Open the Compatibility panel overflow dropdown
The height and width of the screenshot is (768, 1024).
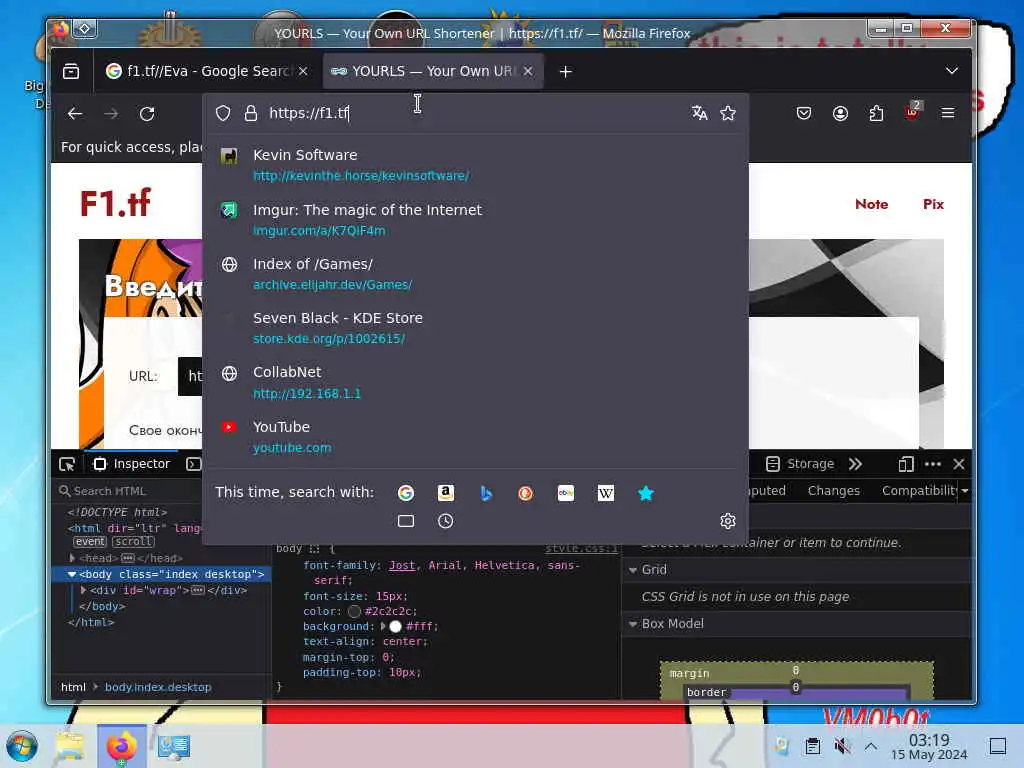point(965,490)
